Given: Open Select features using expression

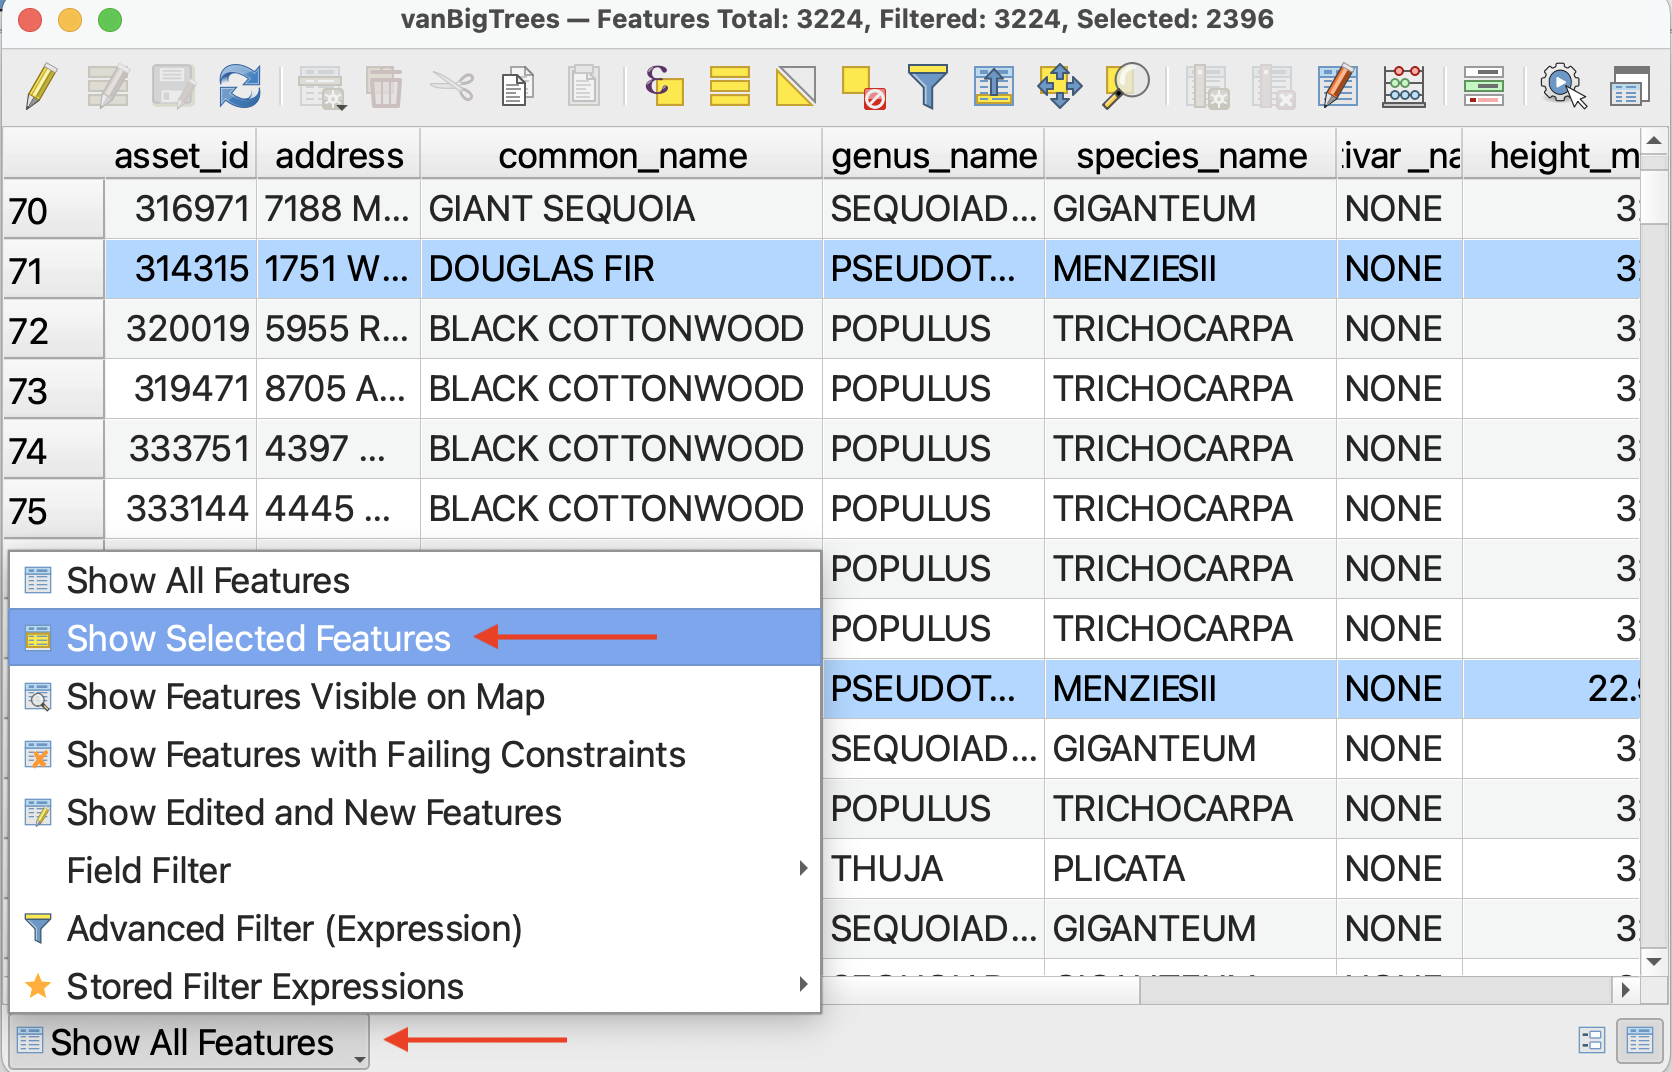Looking at the screenshot, I should coord(663,86).
